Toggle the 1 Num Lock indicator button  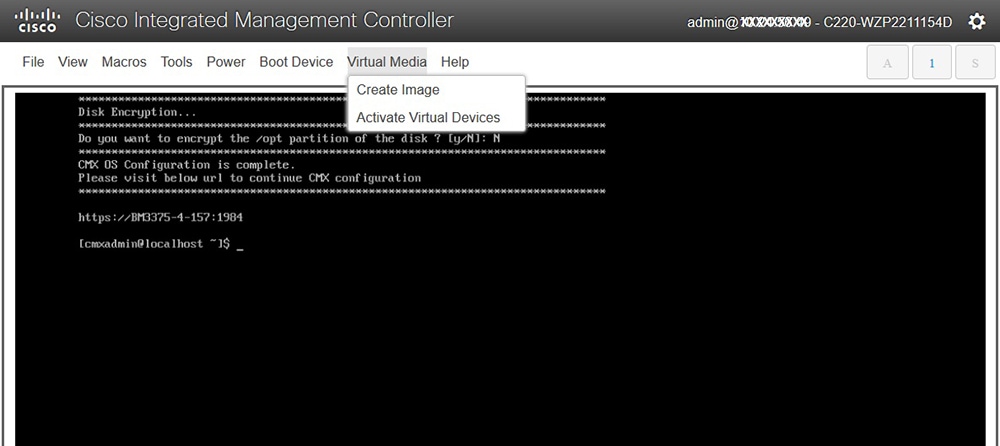click(932, 63)
